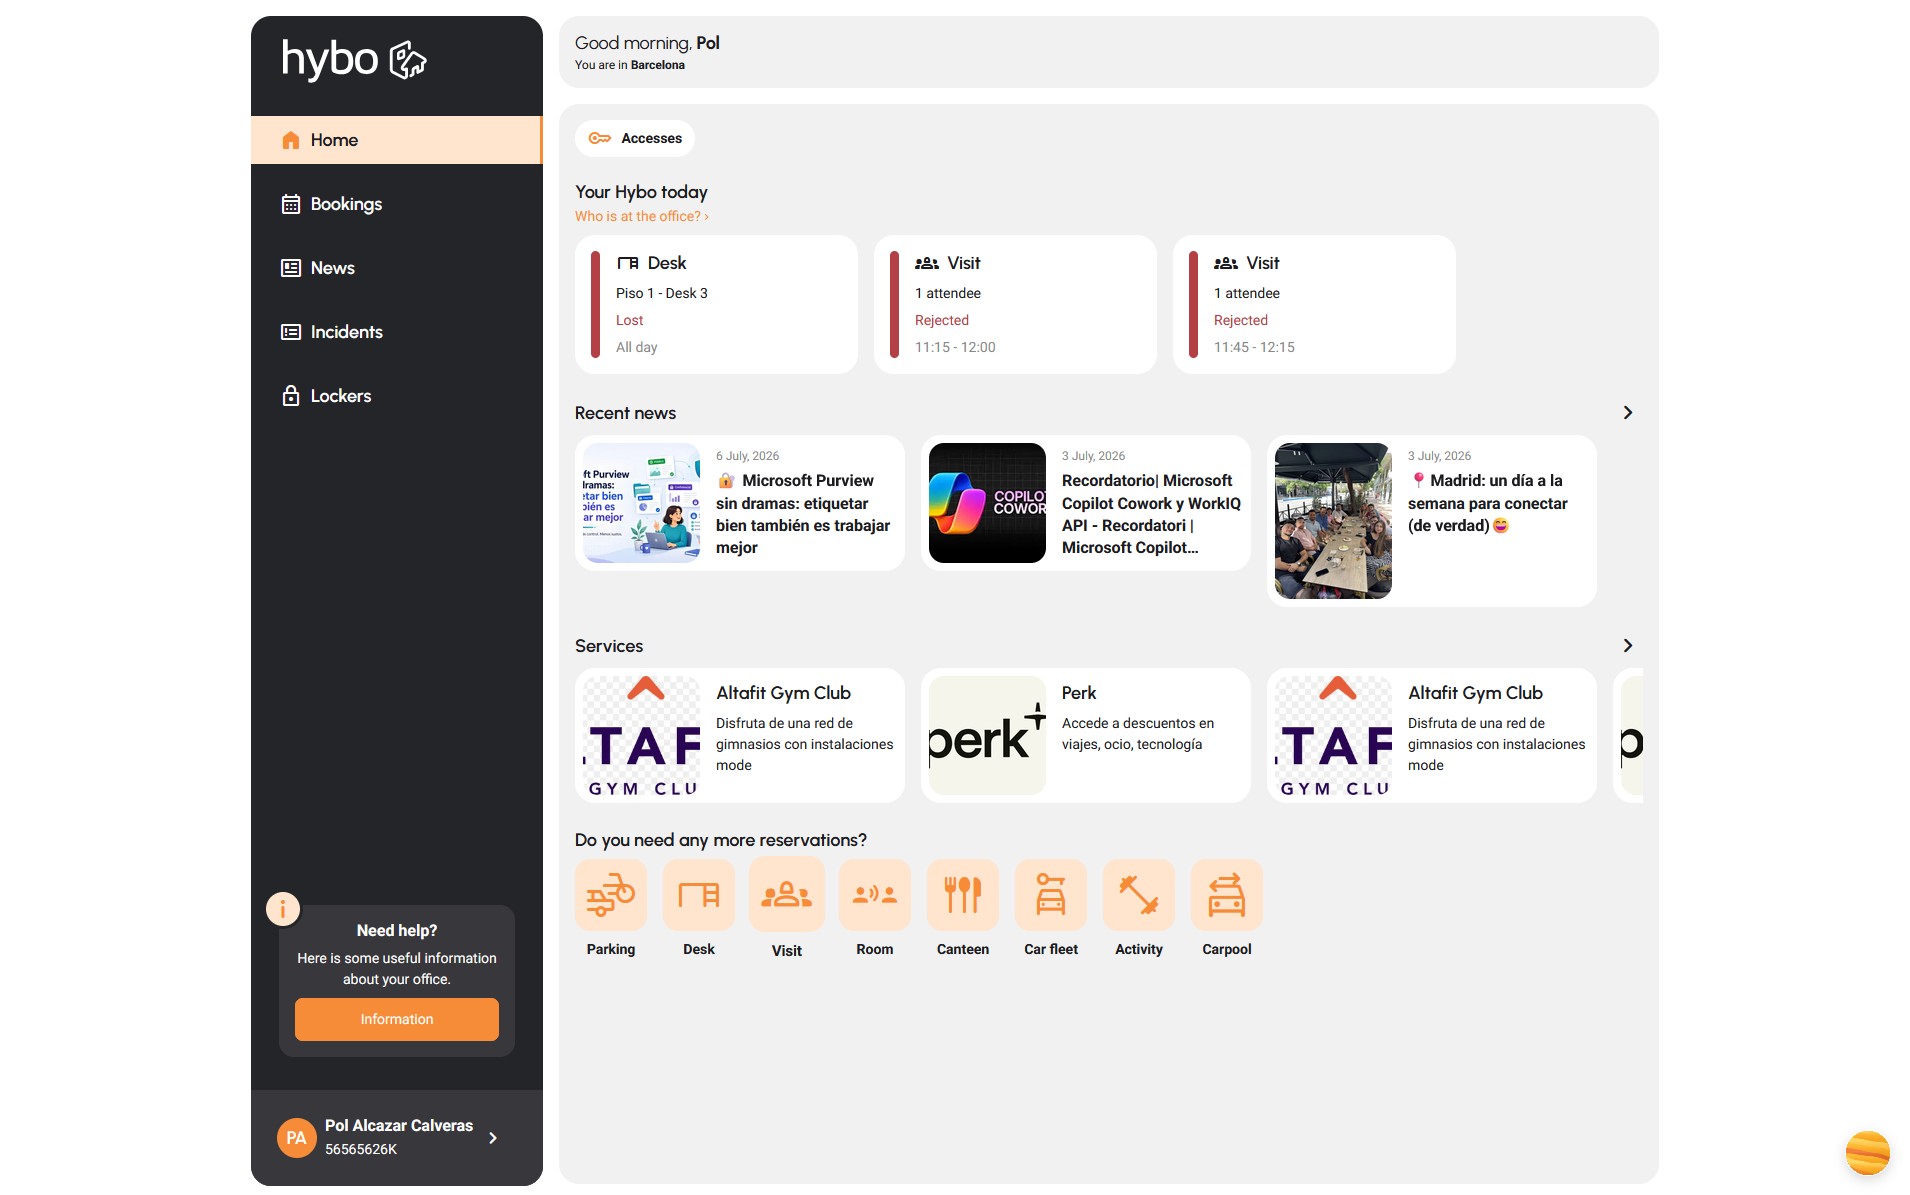Open the Parking reservation icon
The image size is (1910, 1195).
[x=610, y=895]
